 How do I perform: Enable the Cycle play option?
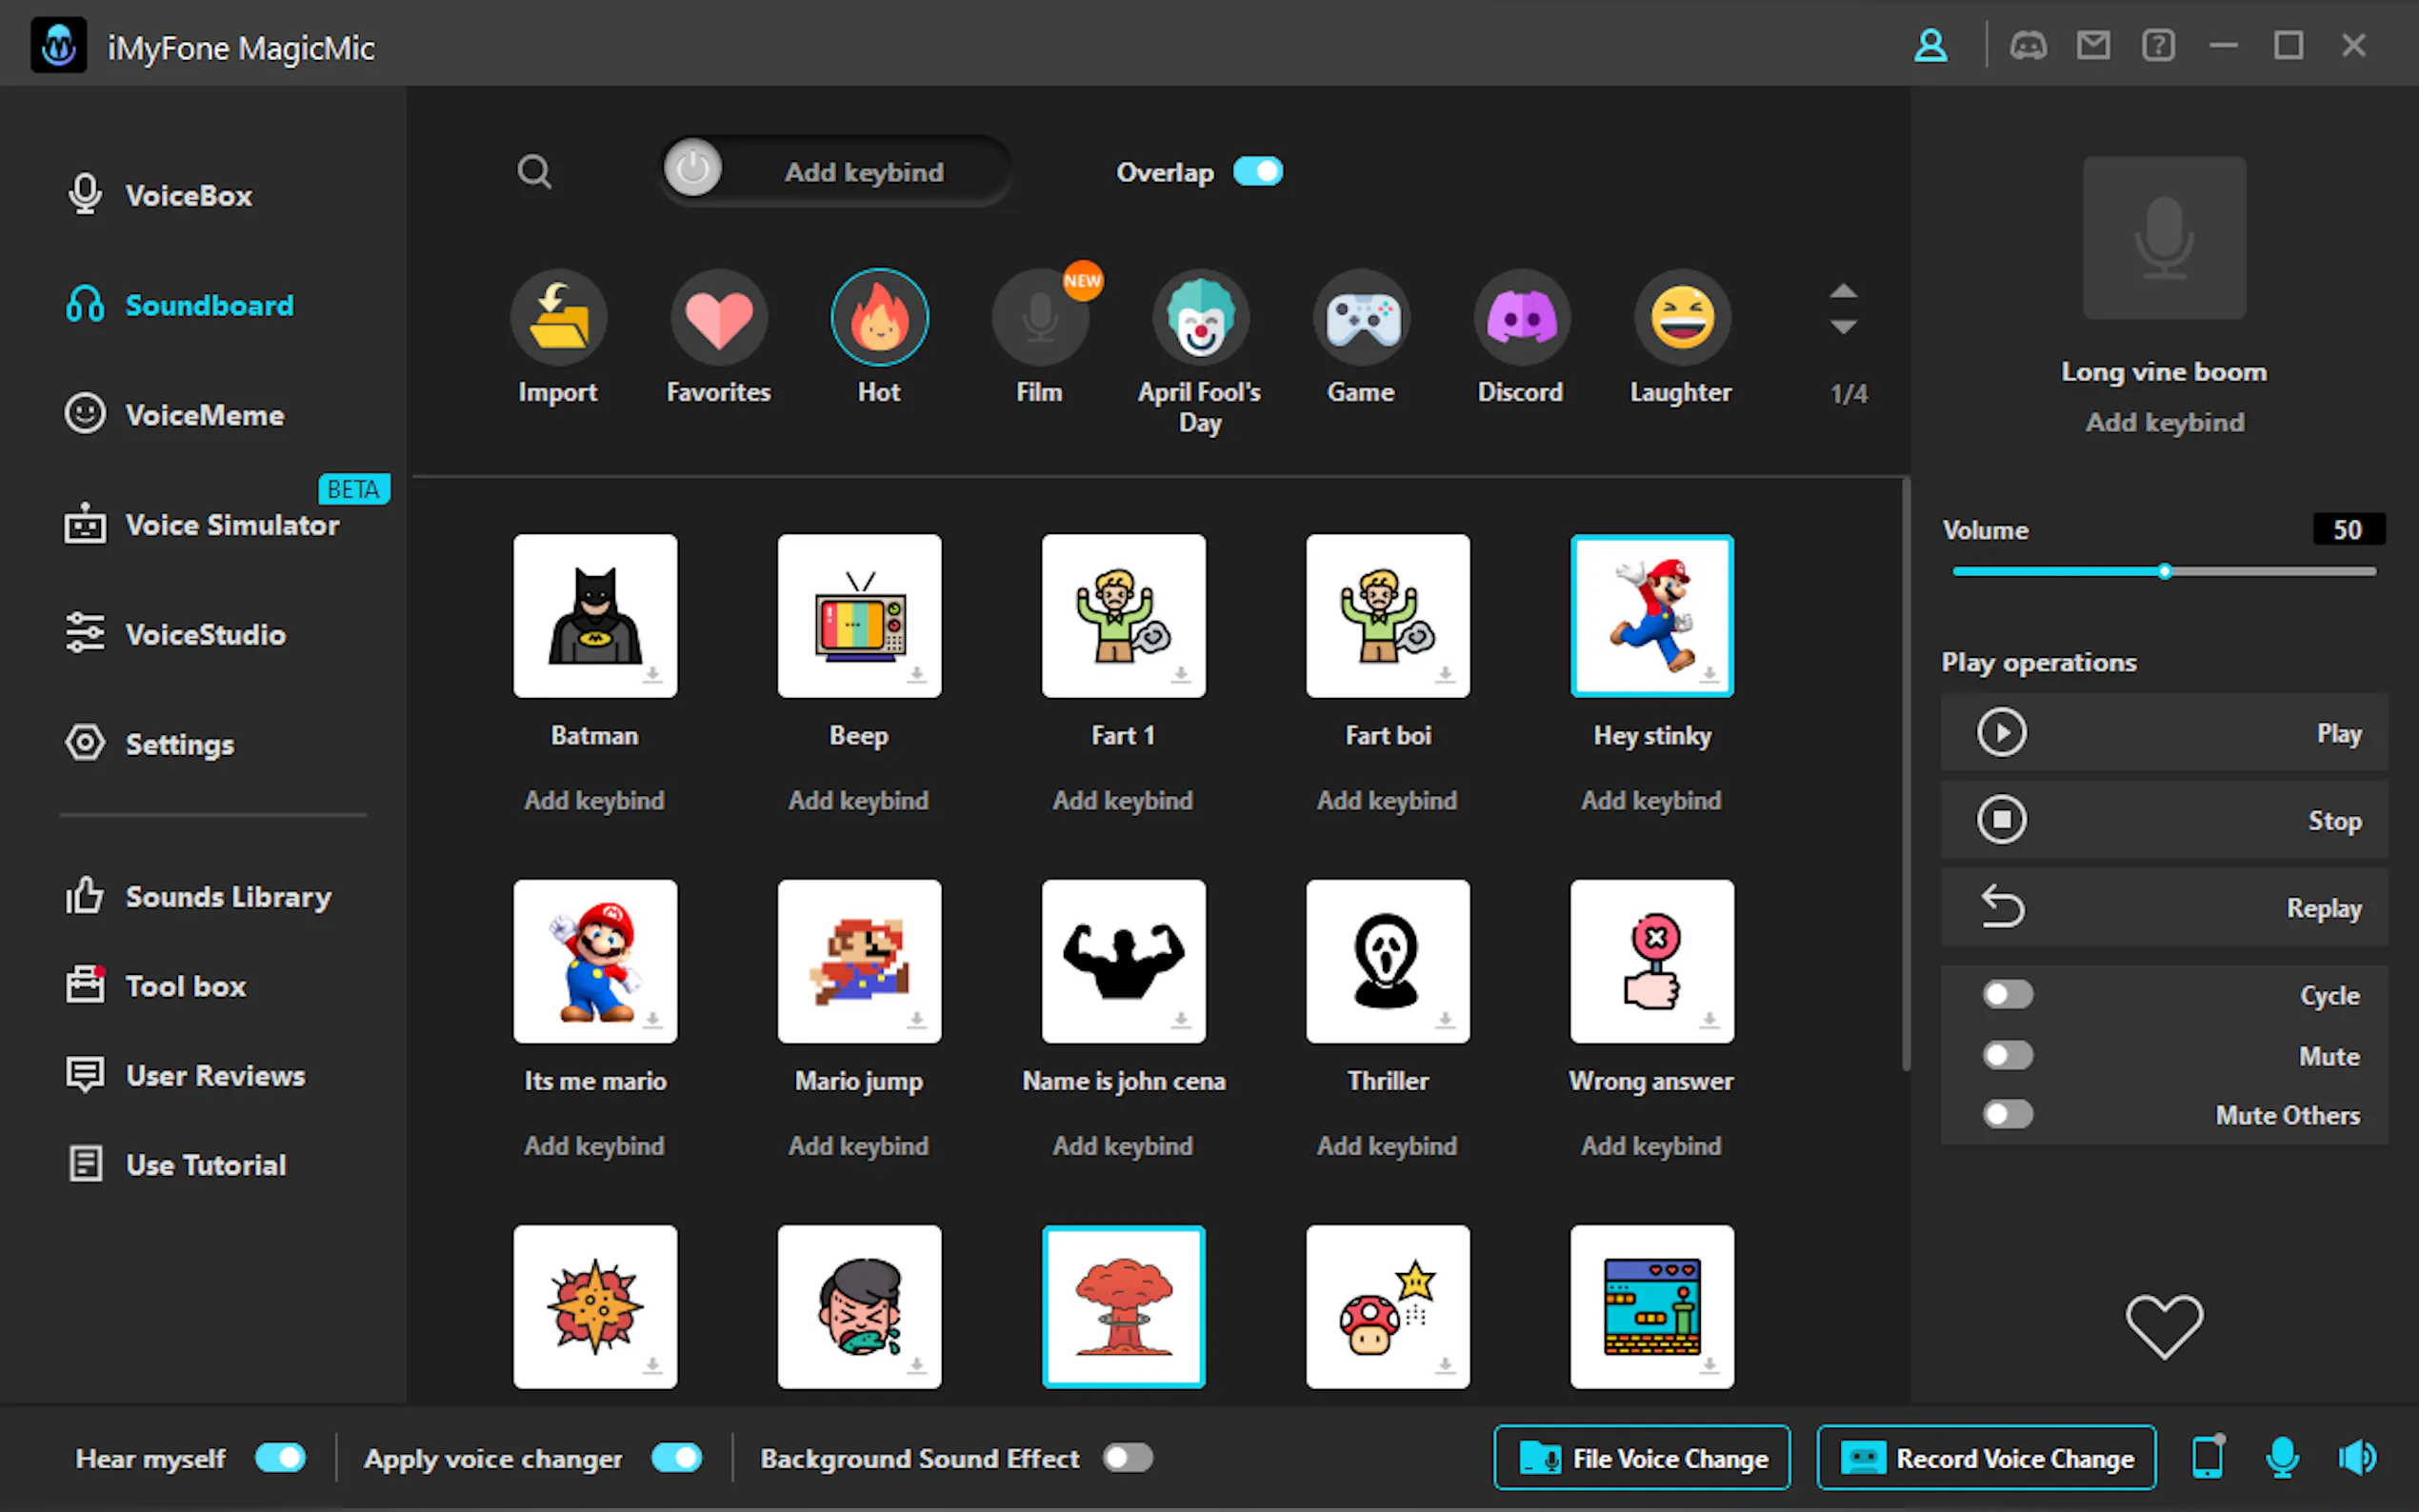tap(2007, 993)
